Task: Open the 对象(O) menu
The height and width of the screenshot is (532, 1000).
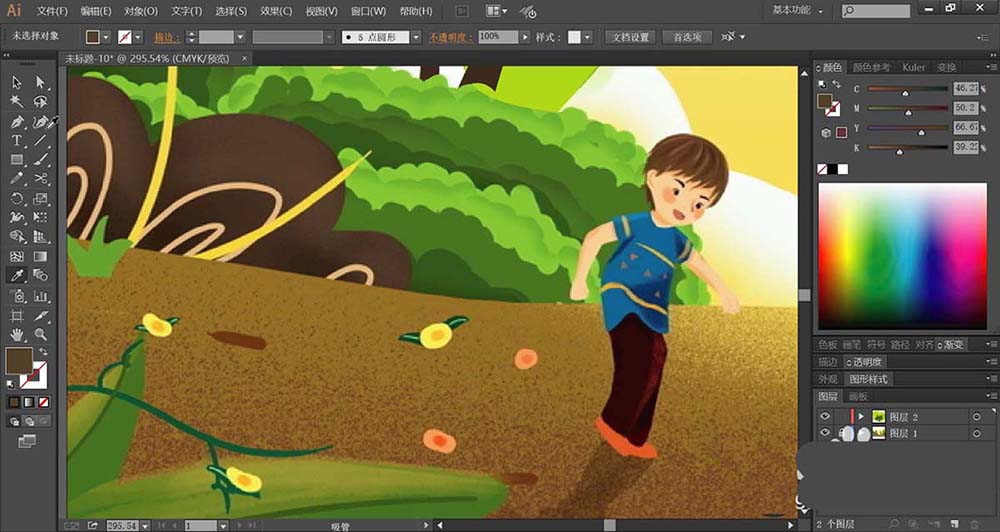Action: point(141,11)
